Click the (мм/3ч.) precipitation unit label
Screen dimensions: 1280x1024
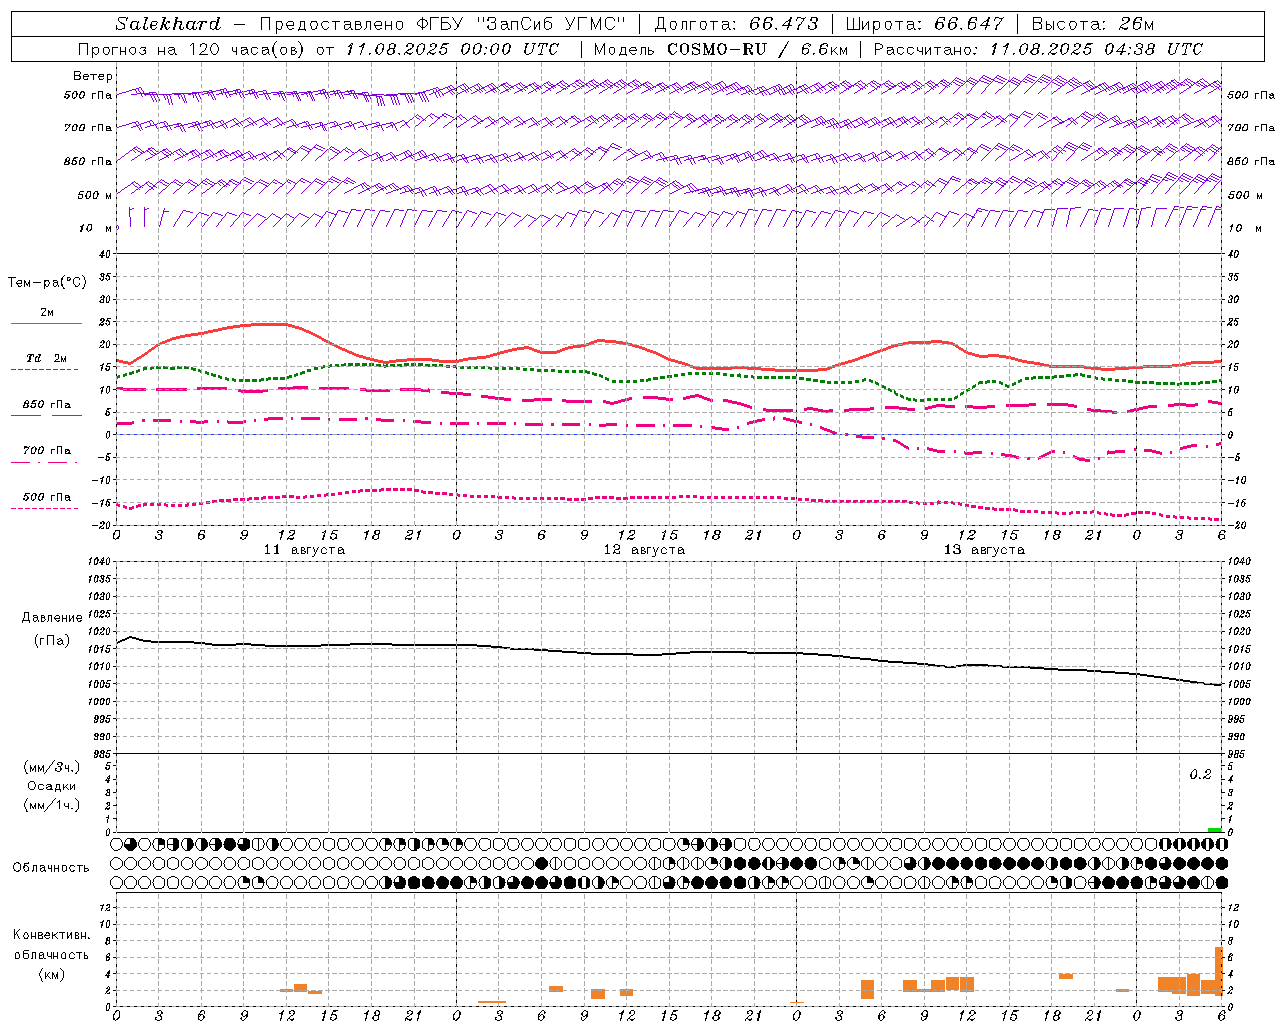point(52,767)
